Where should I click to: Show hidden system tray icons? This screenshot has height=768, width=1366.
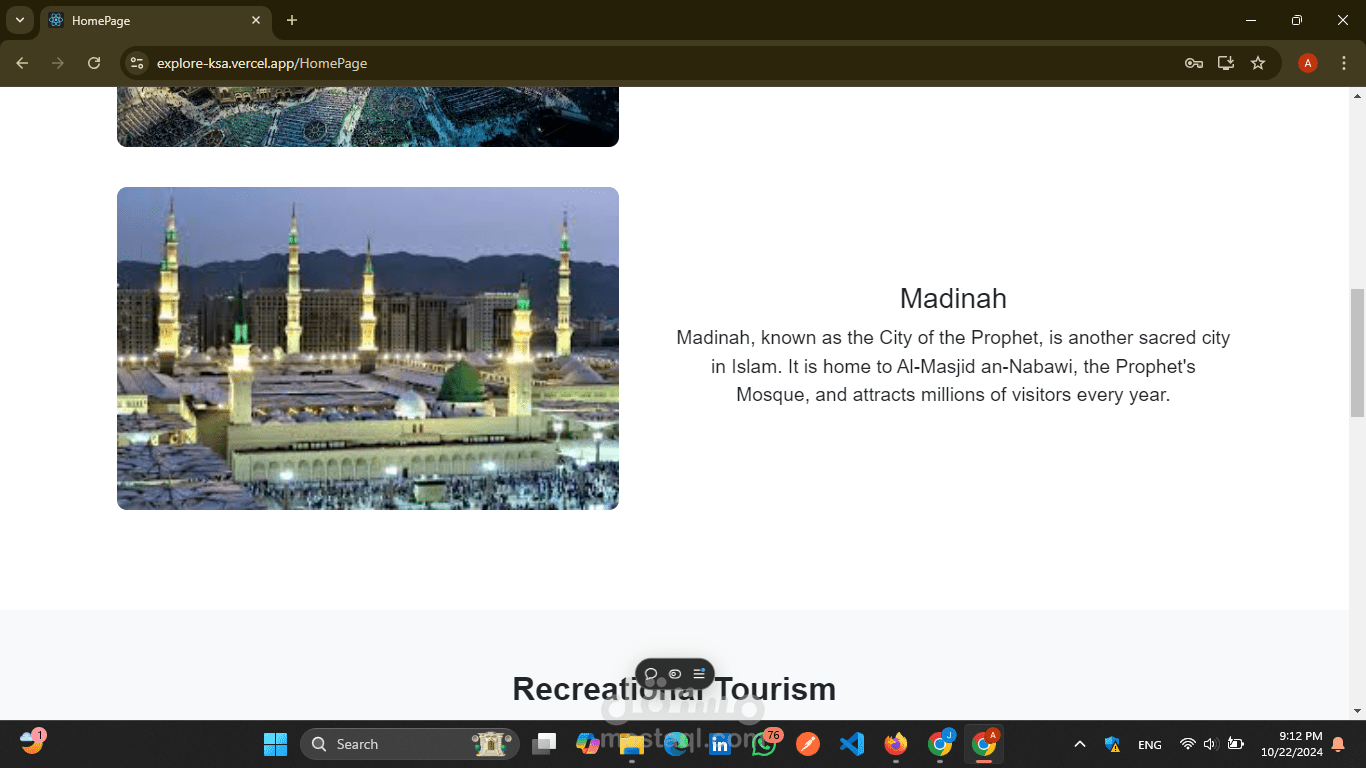1080,744
